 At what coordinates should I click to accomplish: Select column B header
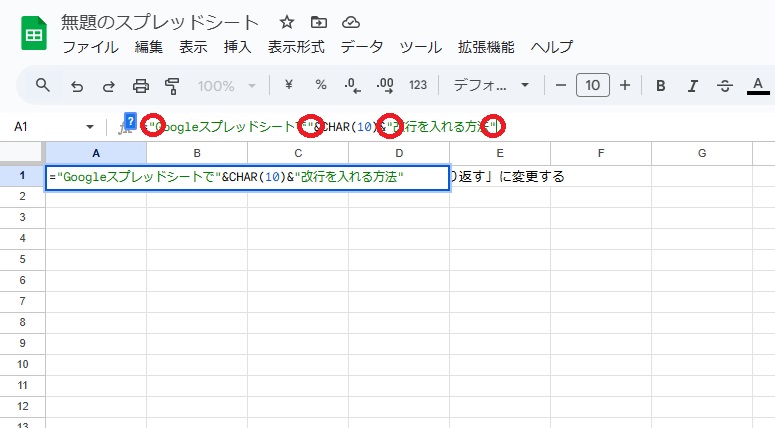coord(197,153)
